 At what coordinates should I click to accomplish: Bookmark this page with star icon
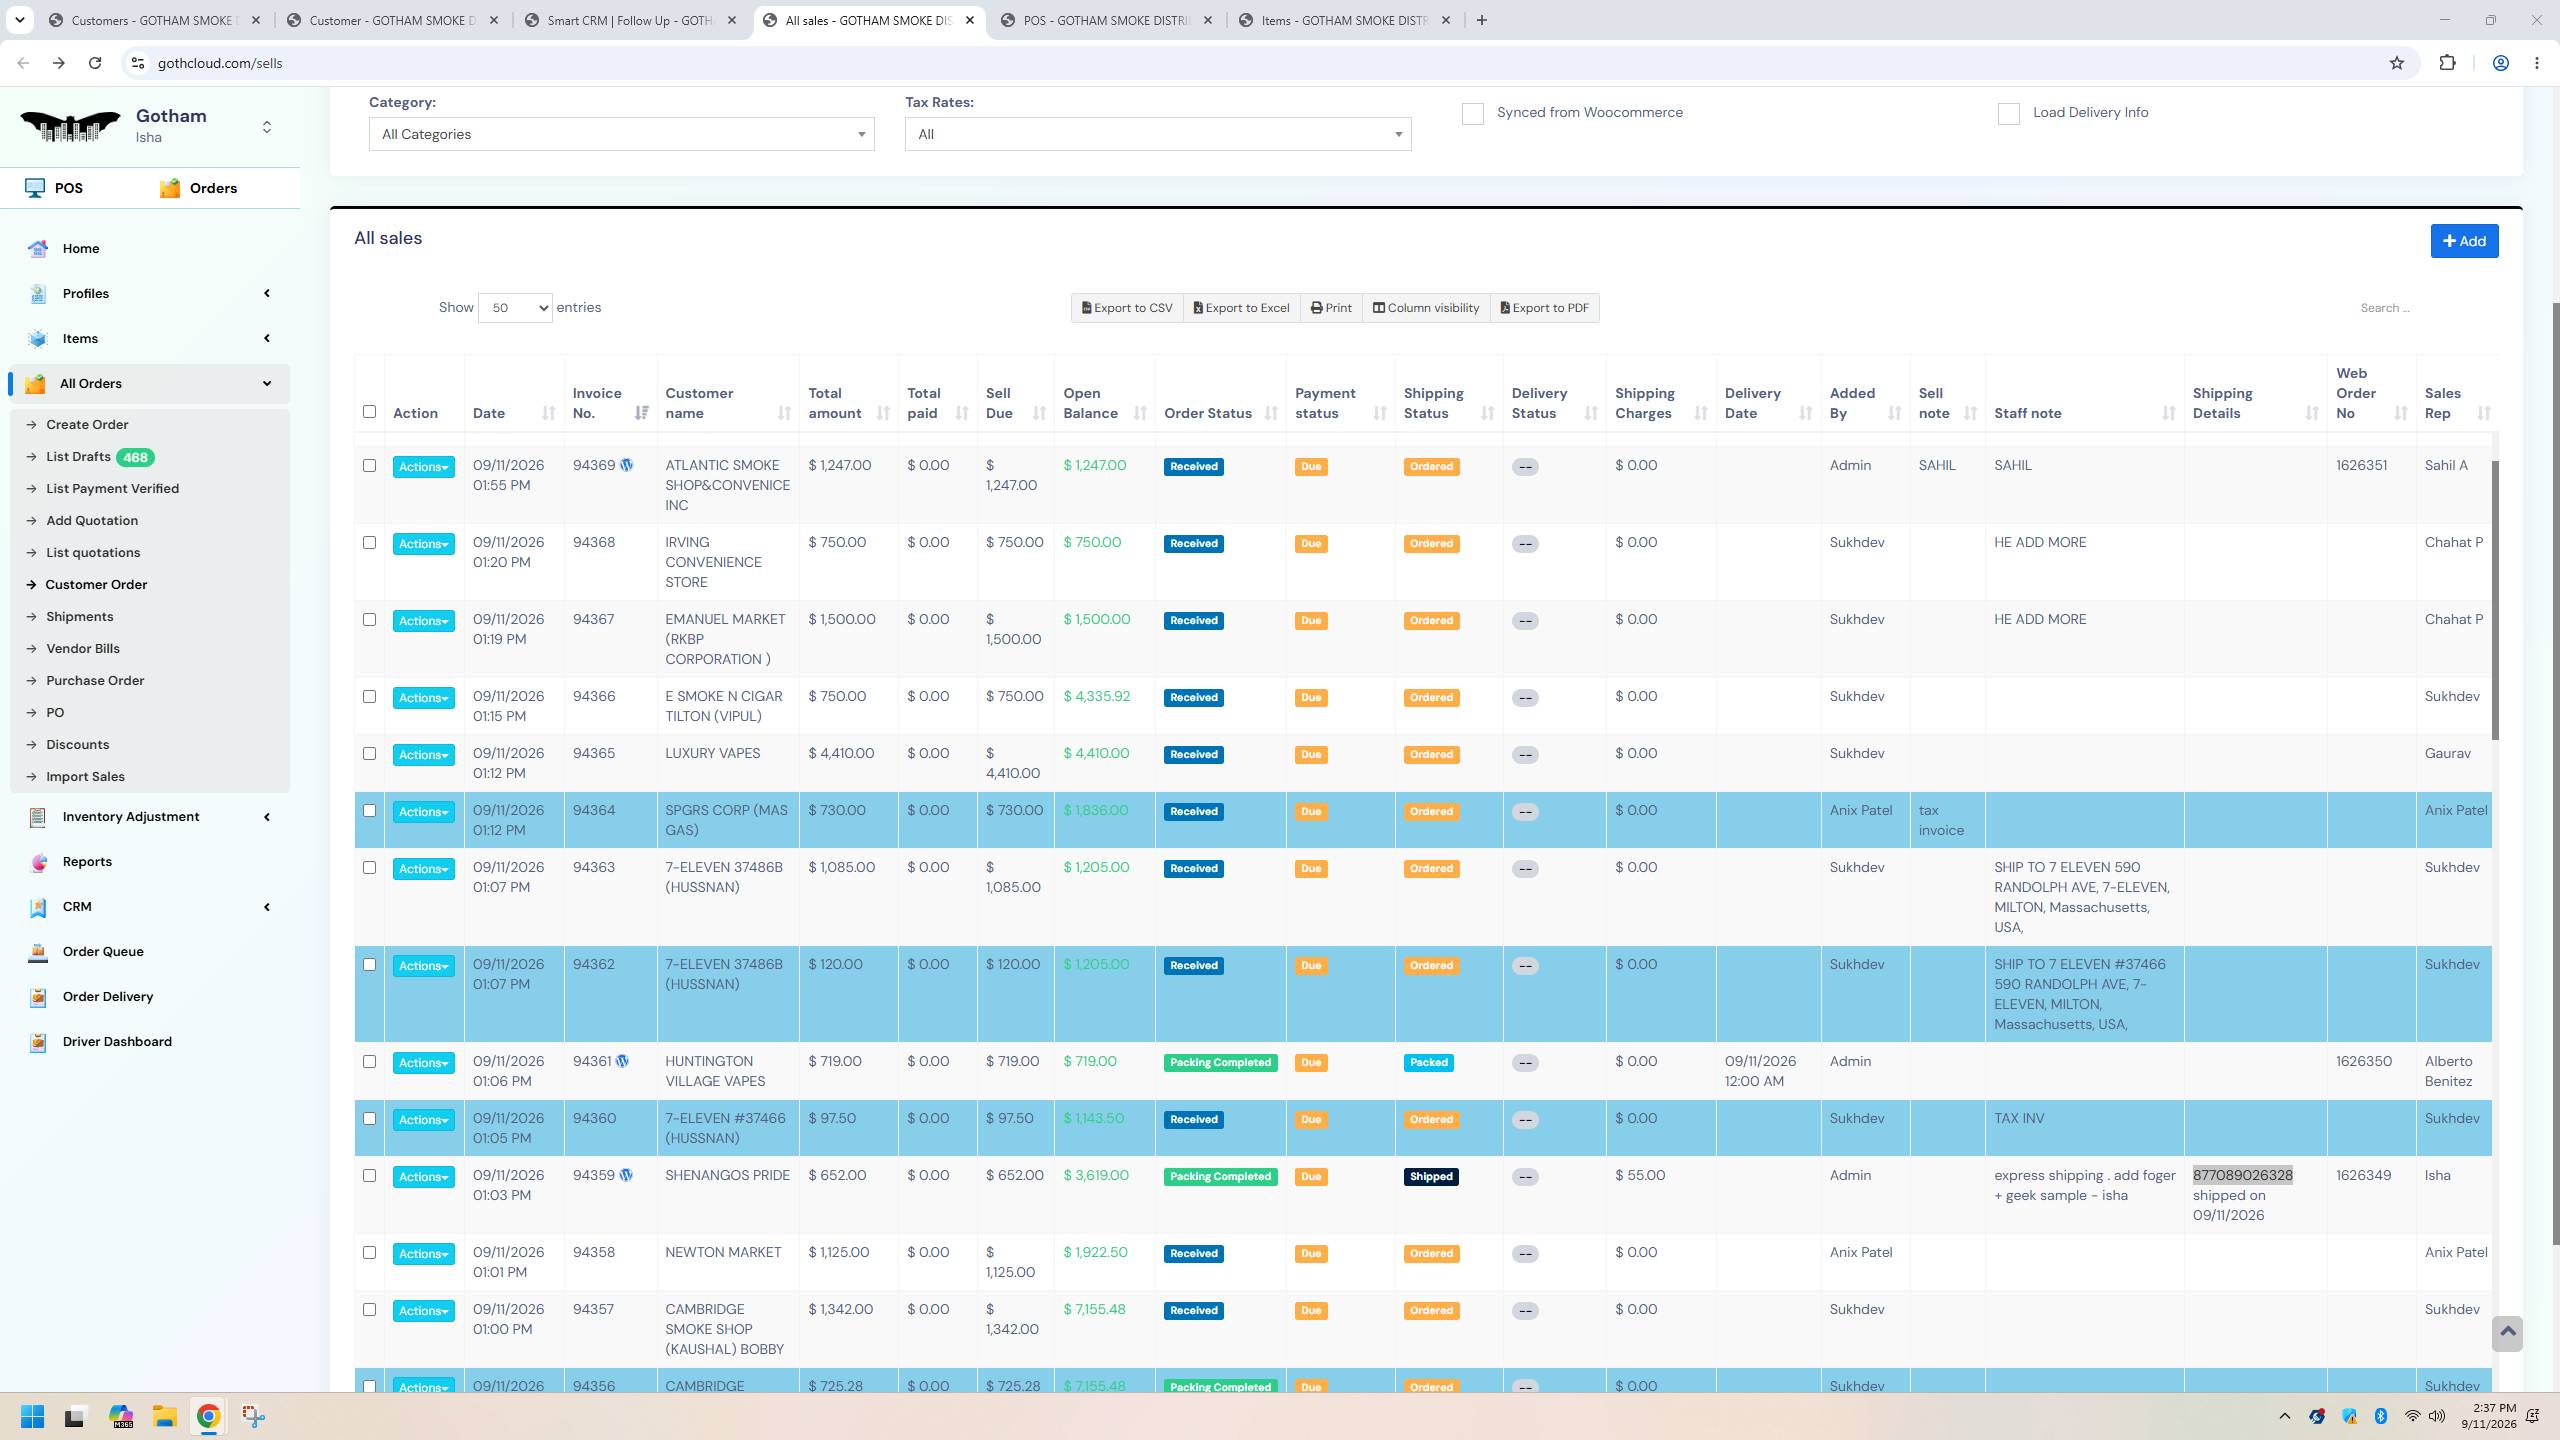pyautogui.click(x=2397, y=63)
